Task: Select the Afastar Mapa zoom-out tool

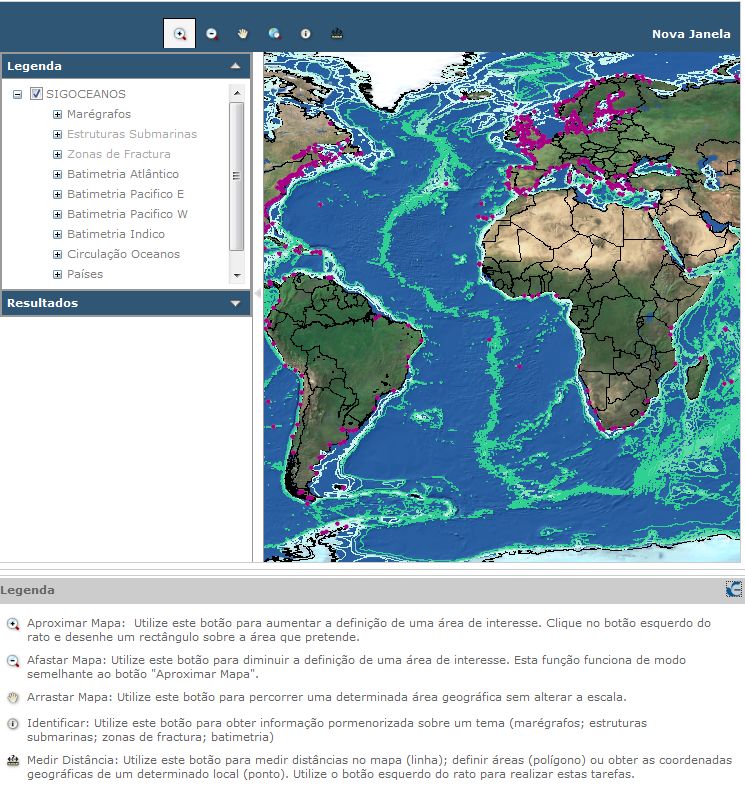Action: [x=212, y=34]
